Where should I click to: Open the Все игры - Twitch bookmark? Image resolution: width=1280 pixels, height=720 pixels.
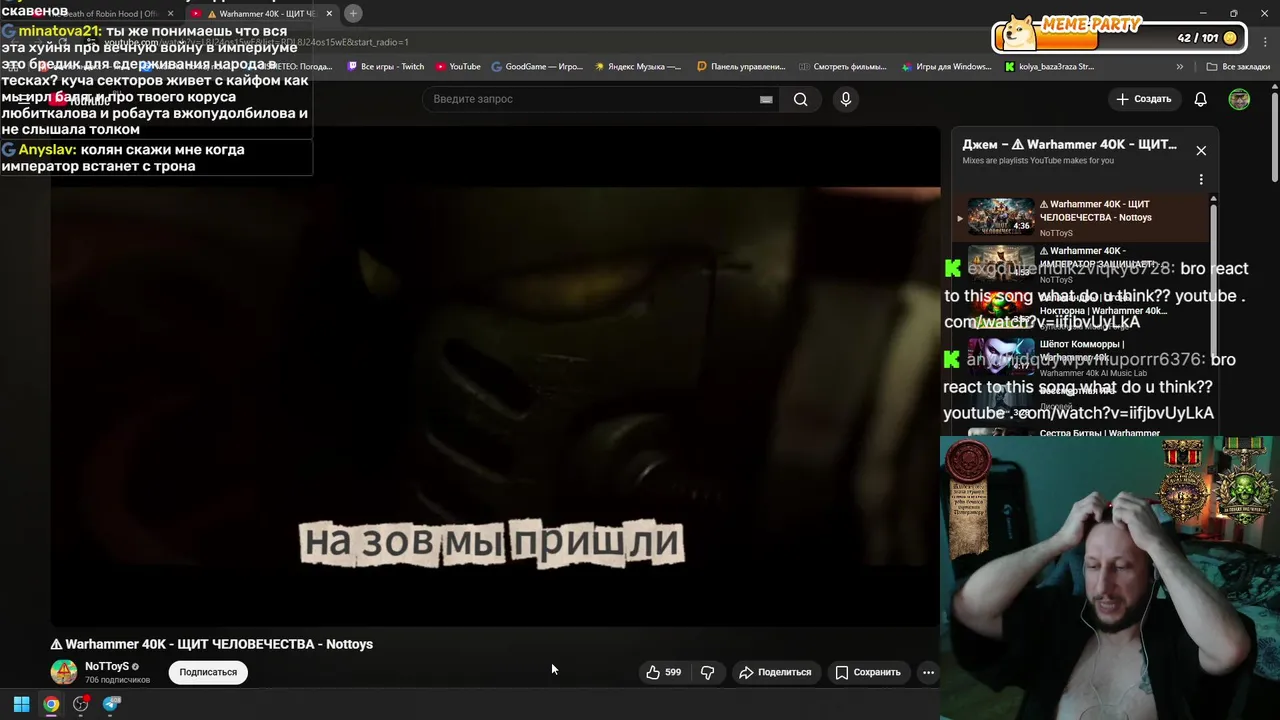pos(385,67)
